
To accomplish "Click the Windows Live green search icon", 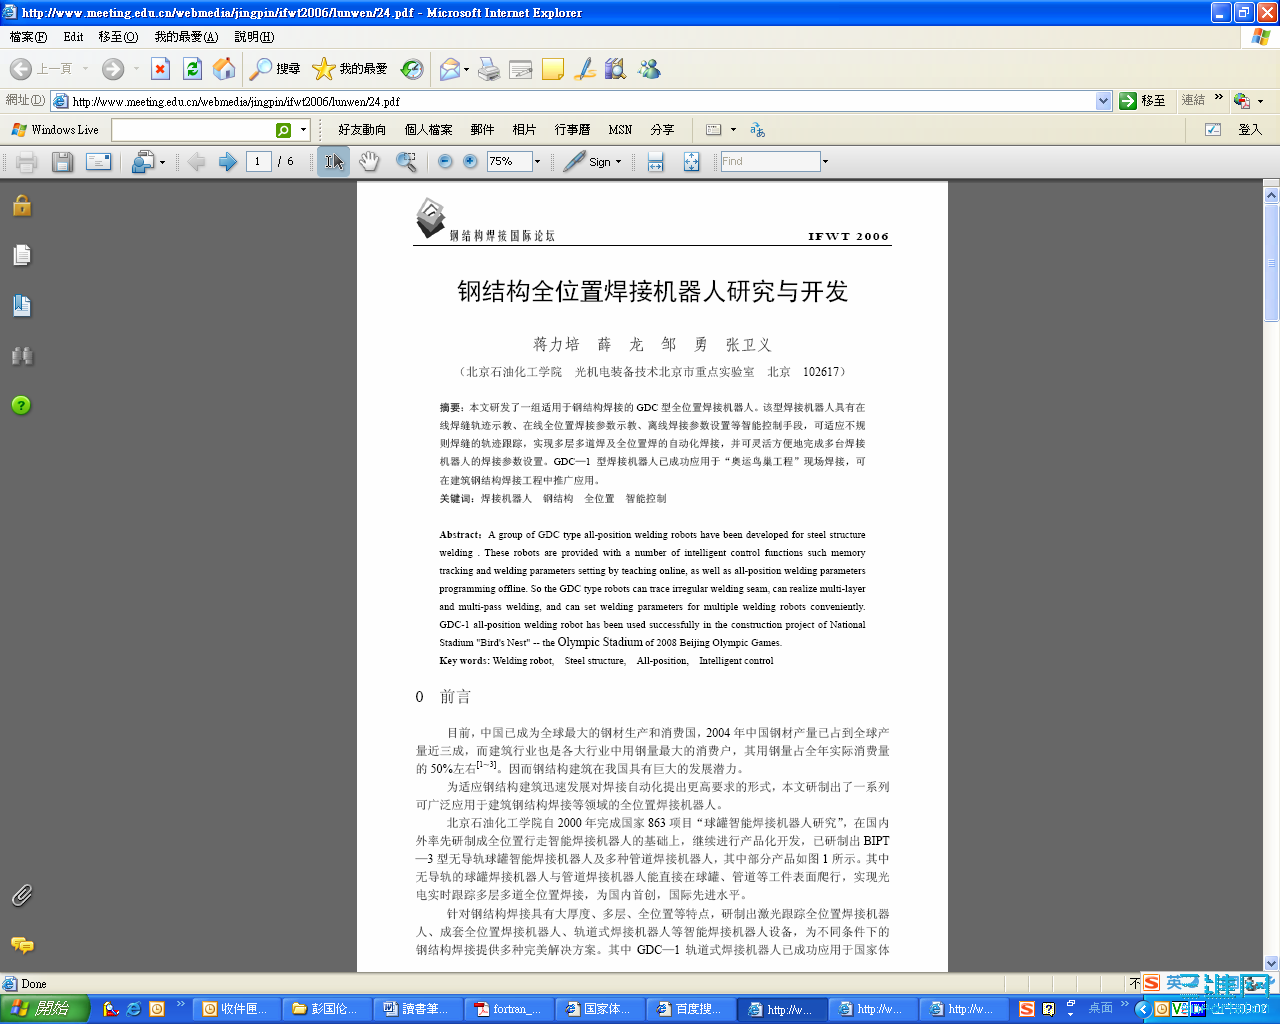I will [x=284, y=130].
